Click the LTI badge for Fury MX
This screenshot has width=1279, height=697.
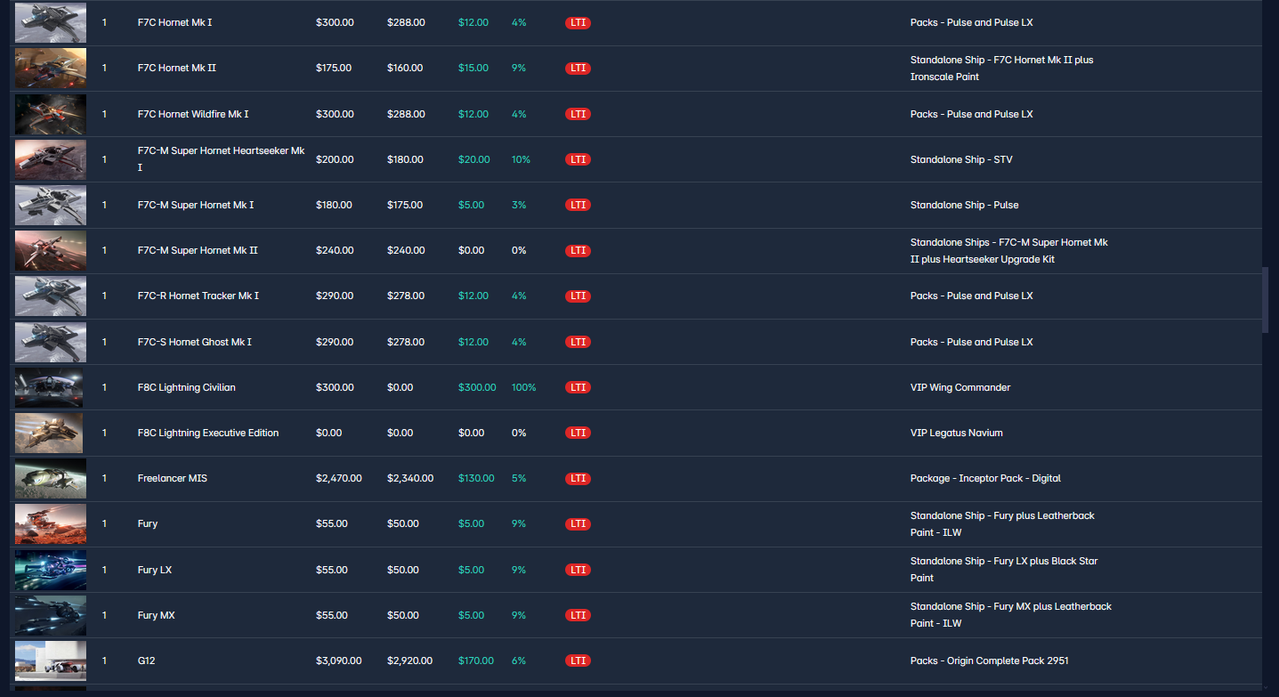[x=578, y=616]
